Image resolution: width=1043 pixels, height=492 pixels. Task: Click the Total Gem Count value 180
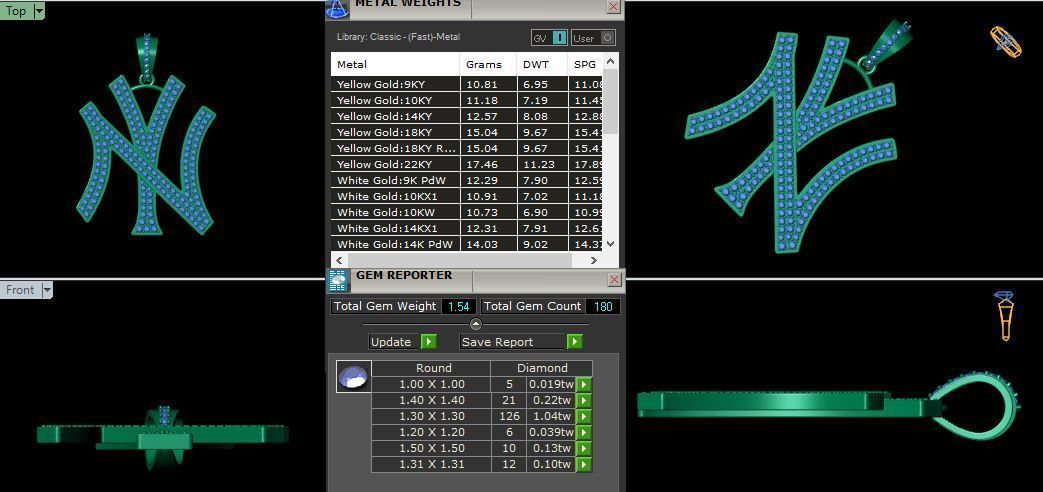click(x=603, y=306)
